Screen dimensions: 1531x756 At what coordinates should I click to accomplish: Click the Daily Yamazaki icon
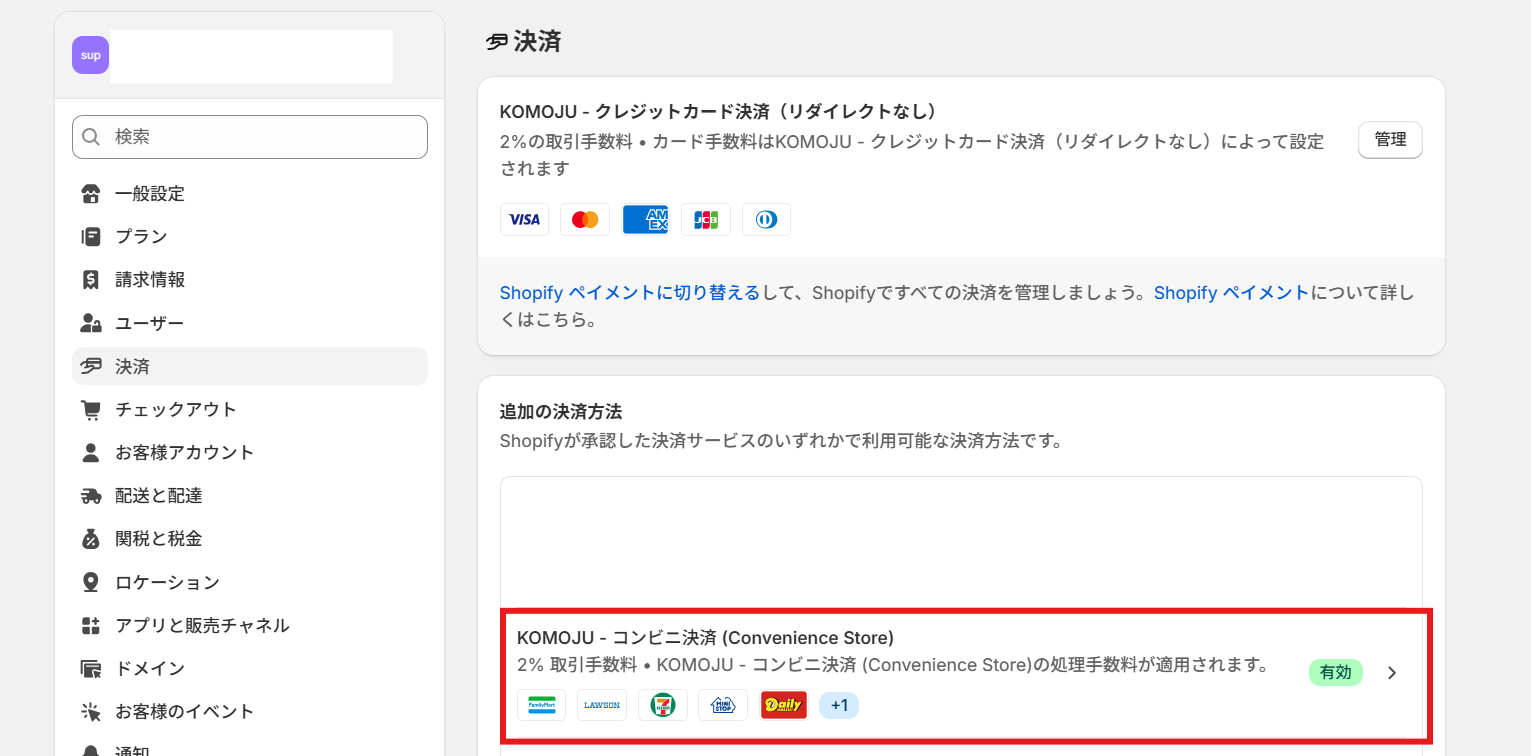click(x=783, y=705)
